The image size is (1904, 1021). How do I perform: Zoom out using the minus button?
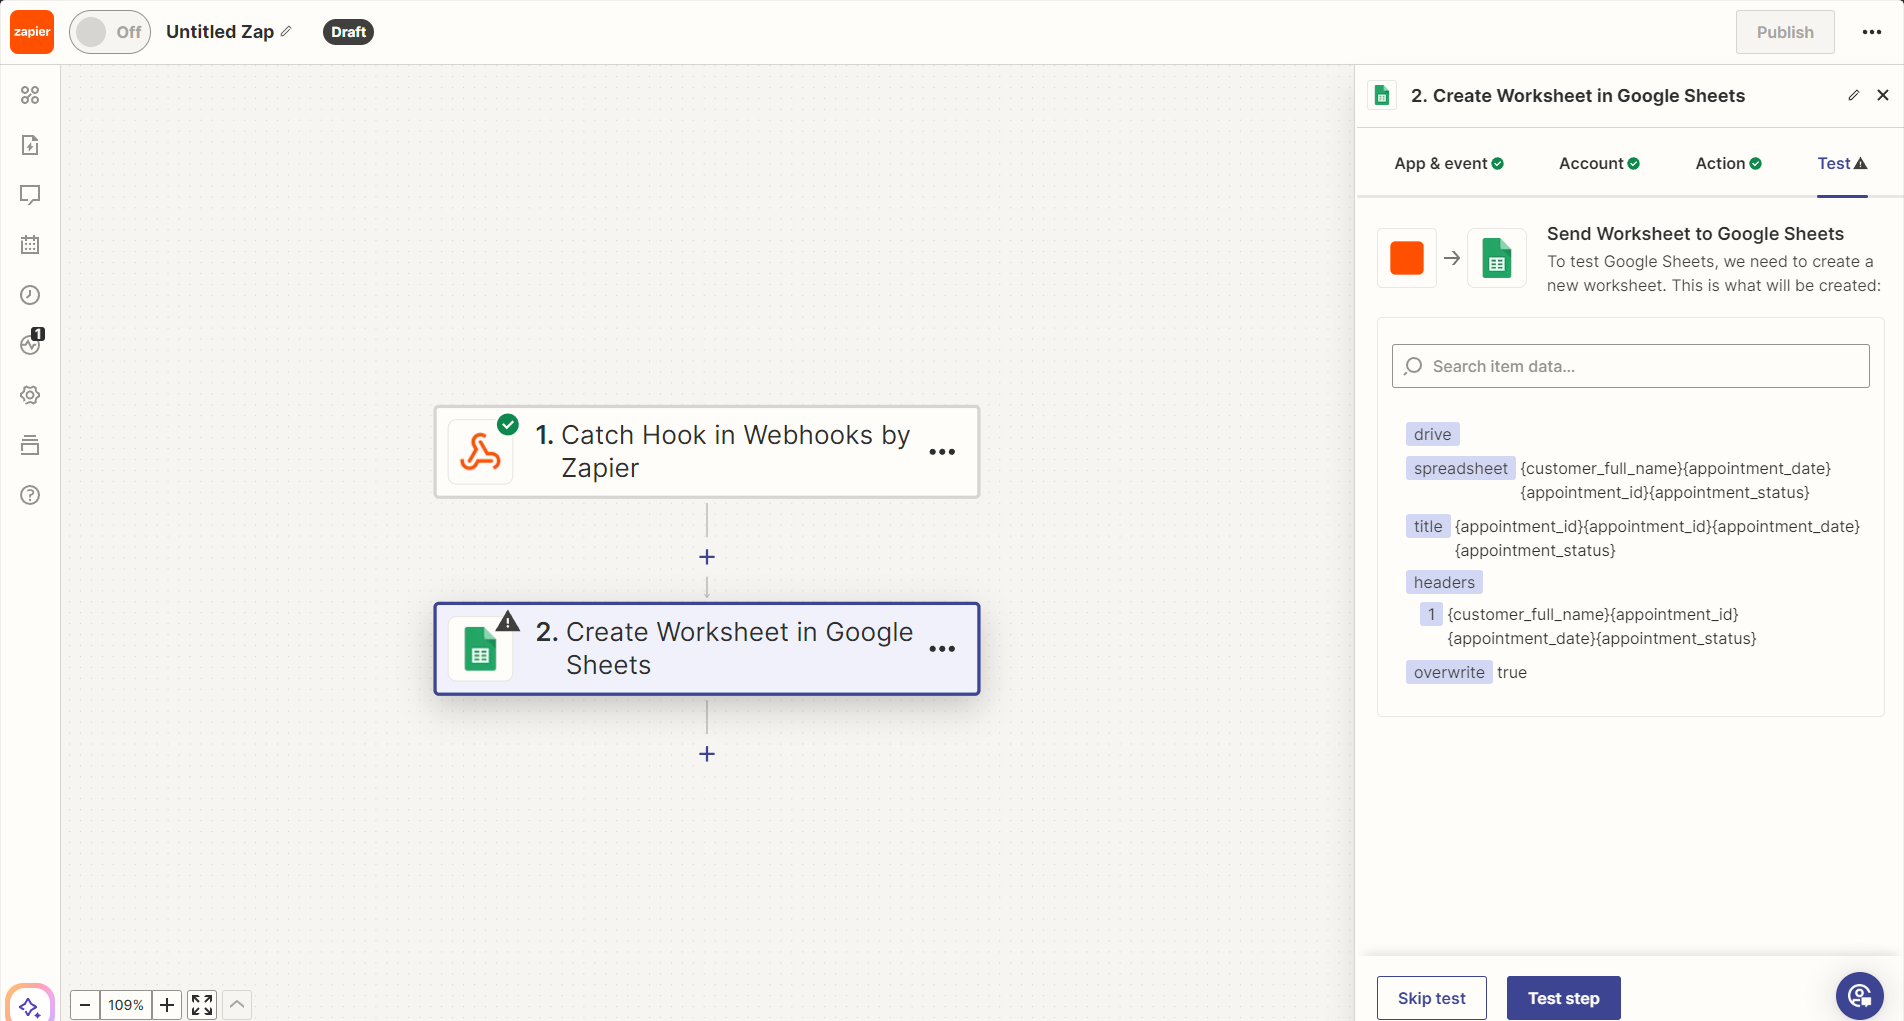(x=84, y=1005)
